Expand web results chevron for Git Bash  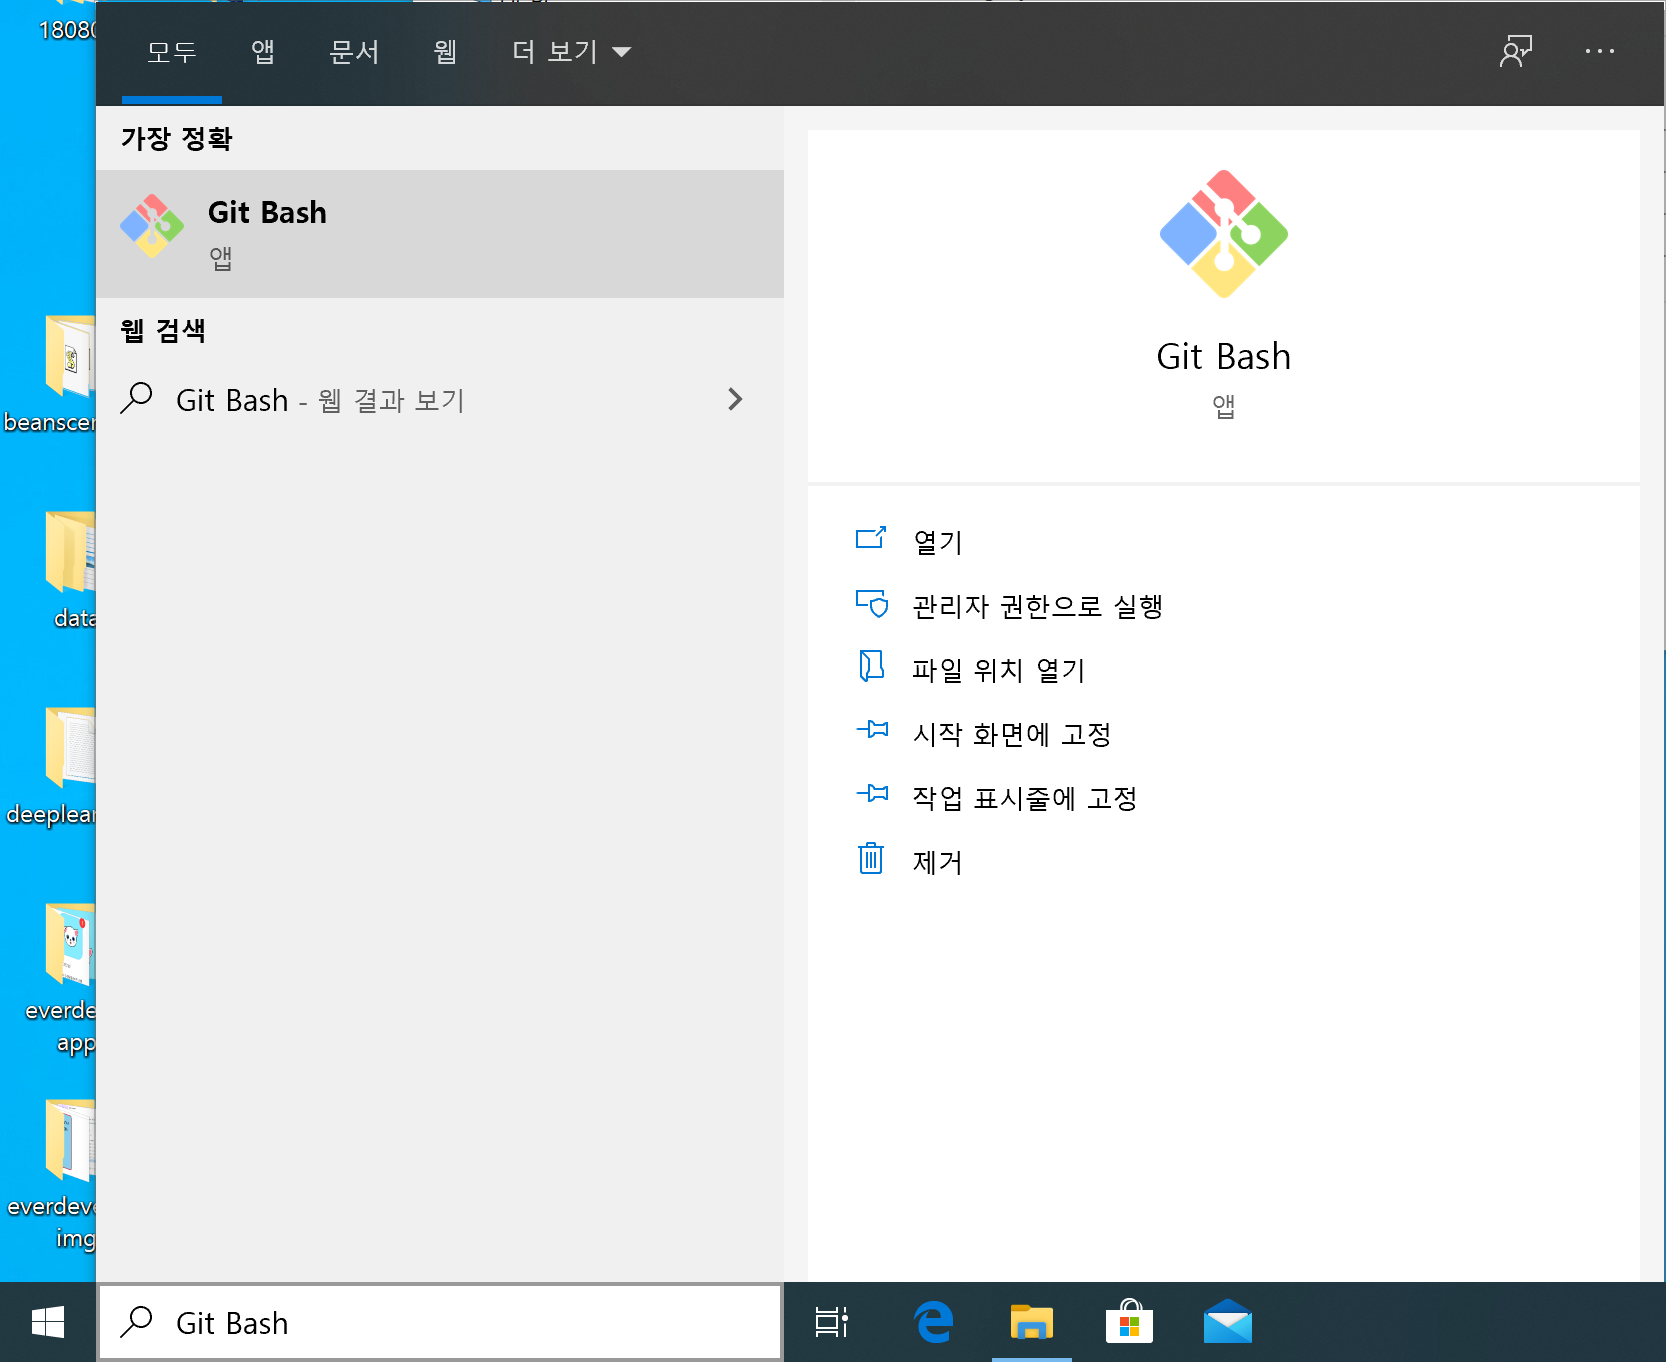click(735, 399)
